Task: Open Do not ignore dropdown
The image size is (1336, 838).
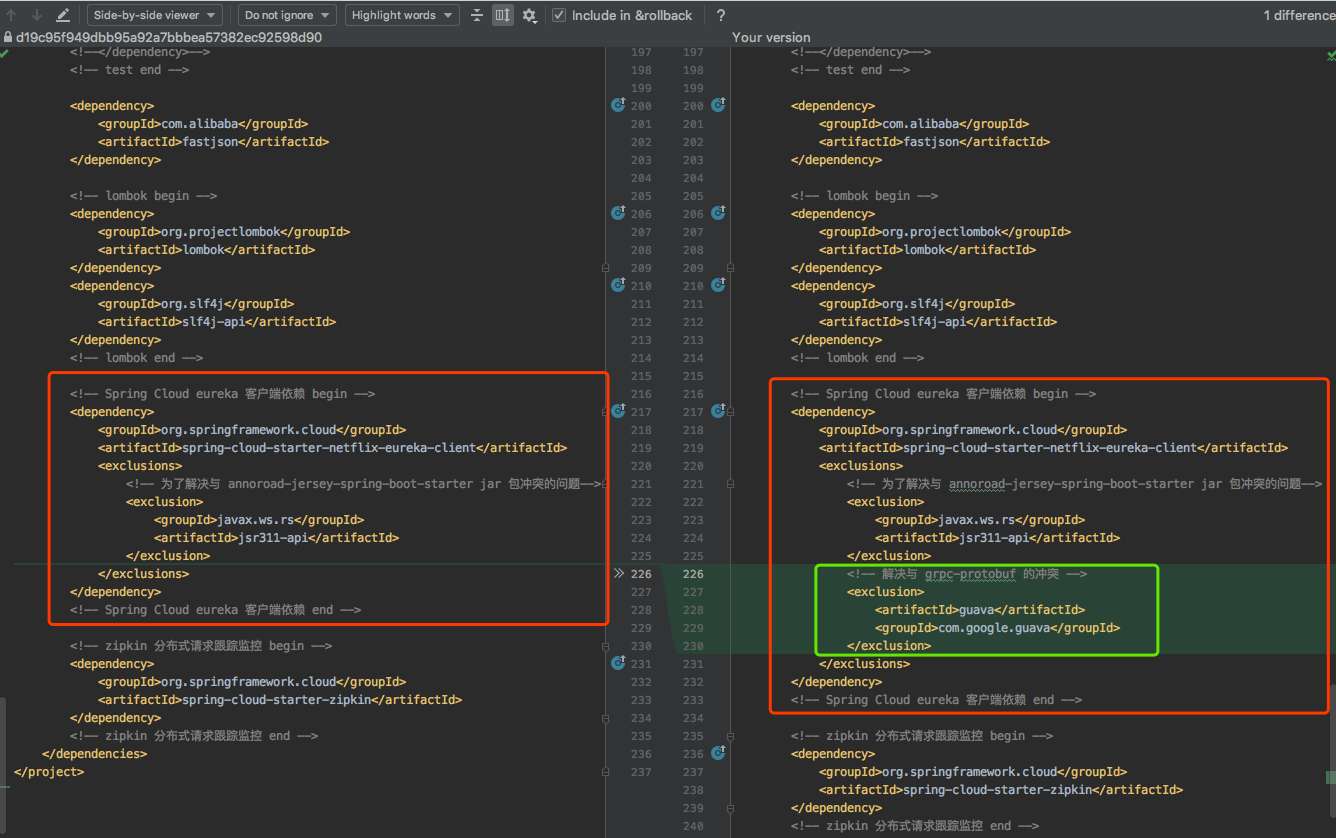Action: pyautogui.click(x=286, y=15)
